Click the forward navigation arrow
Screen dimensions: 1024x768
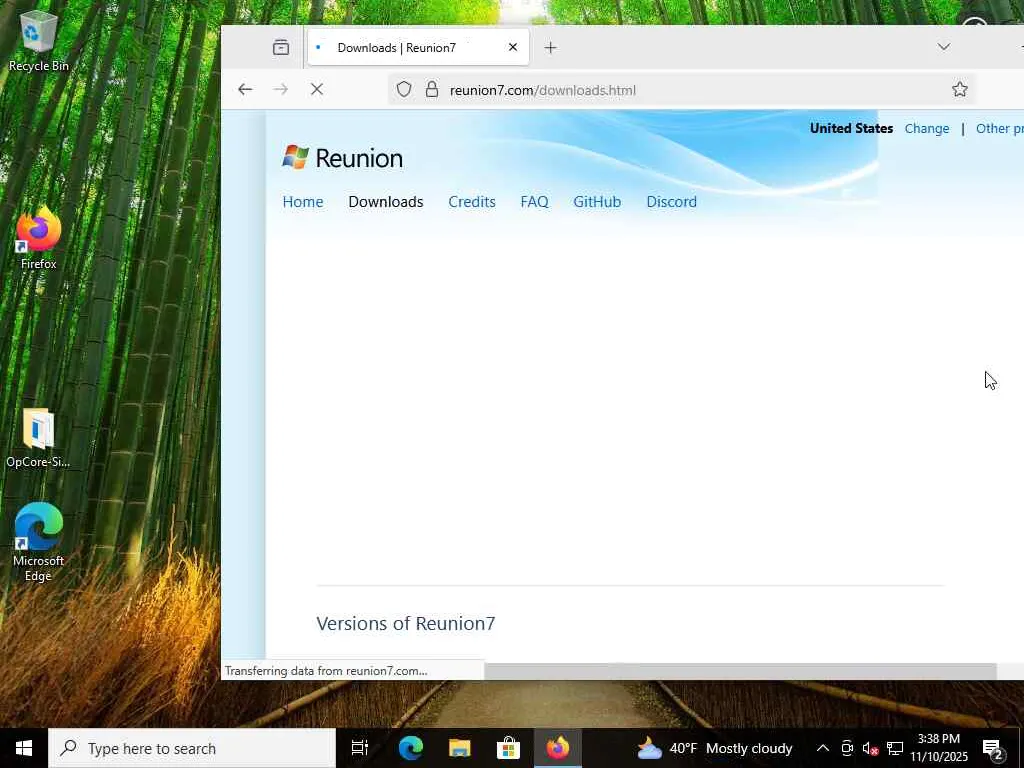point(281,89)
